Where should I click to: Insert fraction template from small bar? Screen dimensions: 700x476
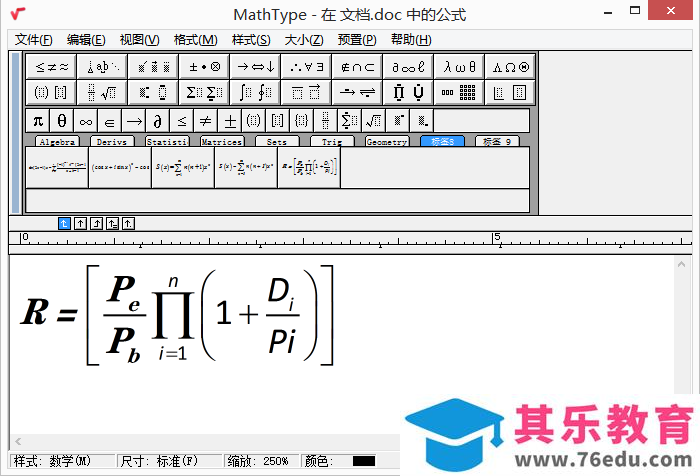(326, 121)
